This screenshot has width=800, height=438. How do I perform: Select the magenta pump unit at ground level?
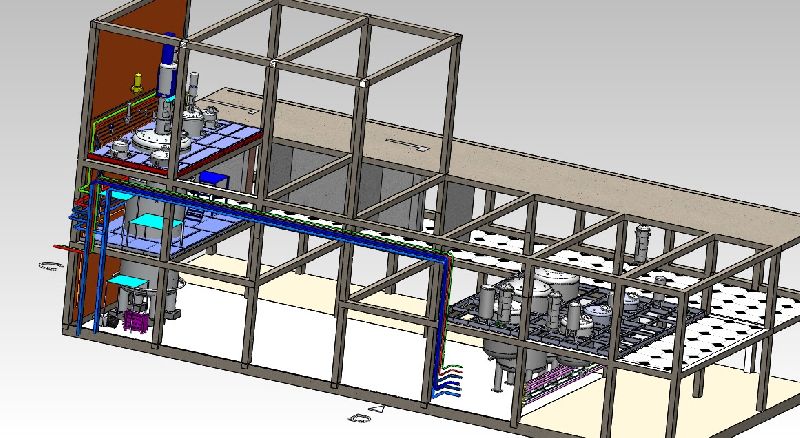tap(136, 322)
